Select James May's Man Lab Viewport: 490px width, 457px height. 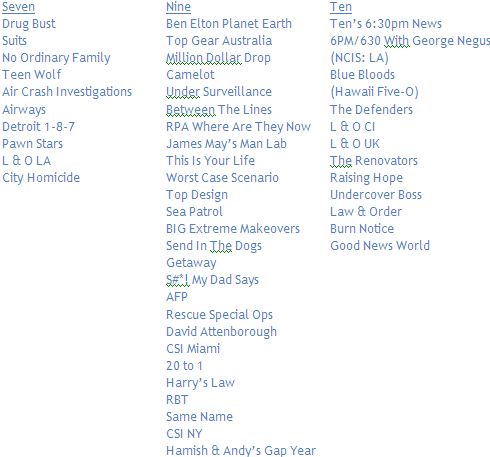tap(226, 144)
